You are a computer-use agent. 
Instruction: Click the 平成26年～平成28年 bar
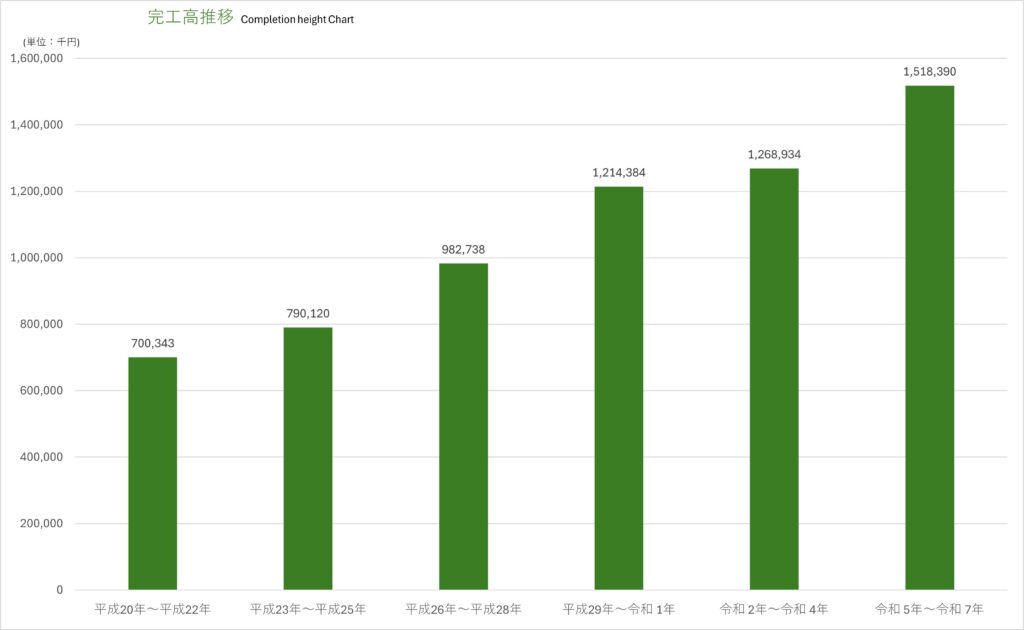tap(463, 426)
